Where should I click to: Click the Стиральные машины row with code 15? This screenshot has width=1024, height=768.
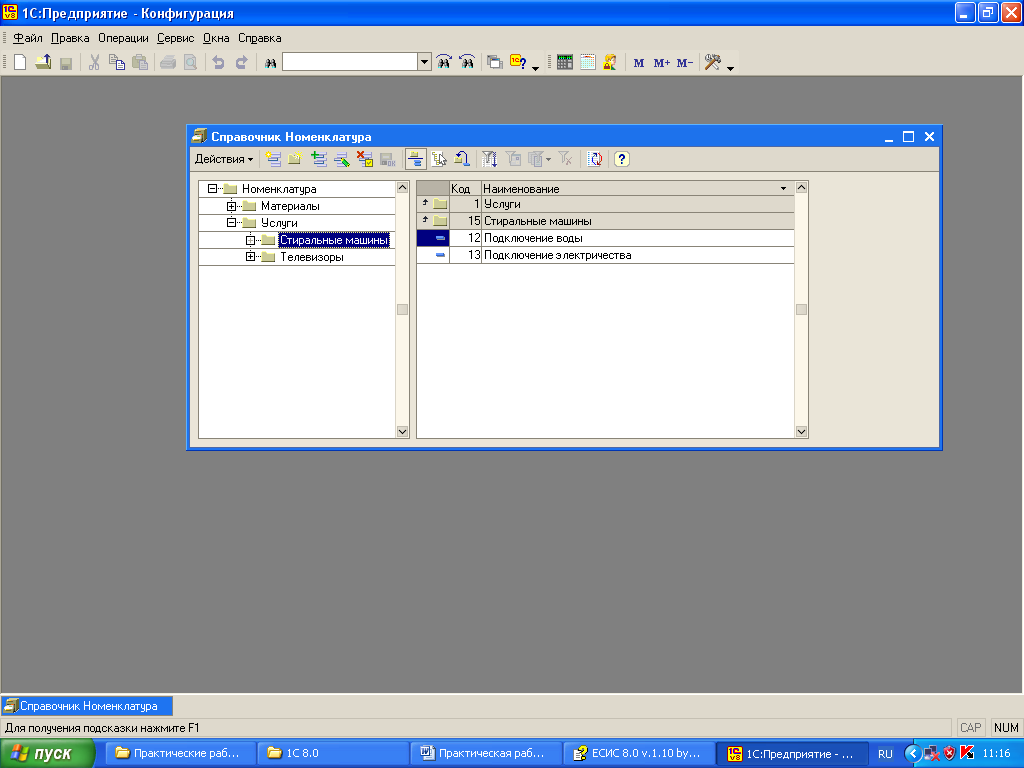coord(605,221)
